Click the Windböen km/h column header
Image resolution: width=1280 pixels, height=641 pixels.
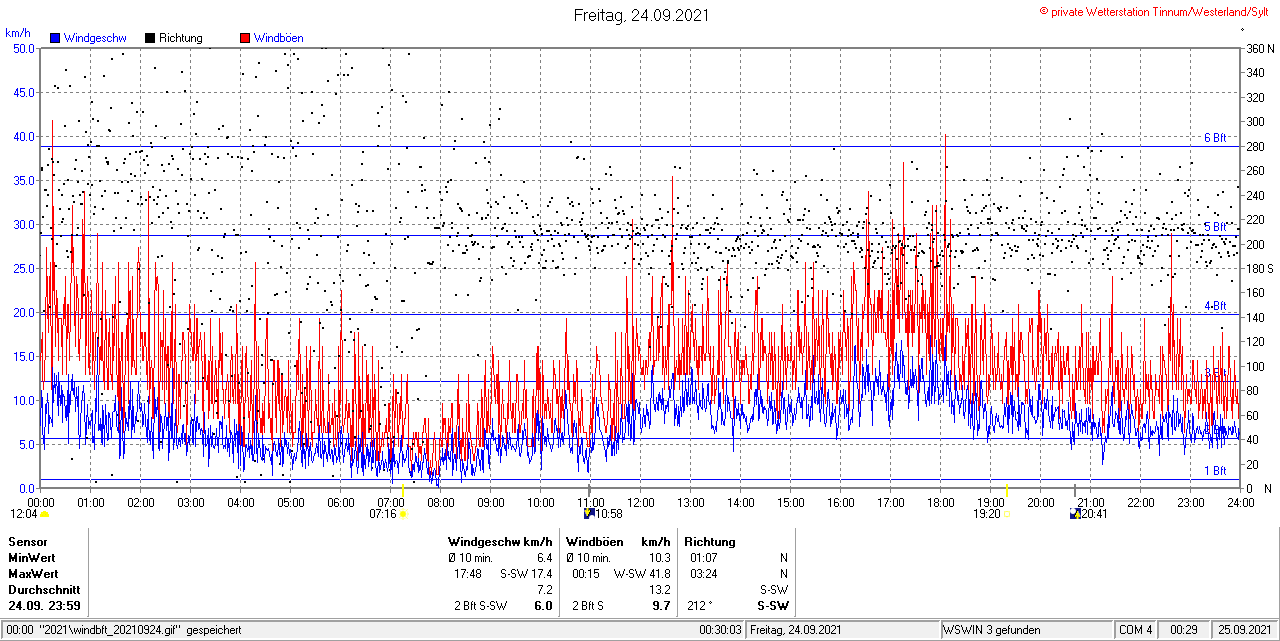pyautogui.click(x=618, y=541)
